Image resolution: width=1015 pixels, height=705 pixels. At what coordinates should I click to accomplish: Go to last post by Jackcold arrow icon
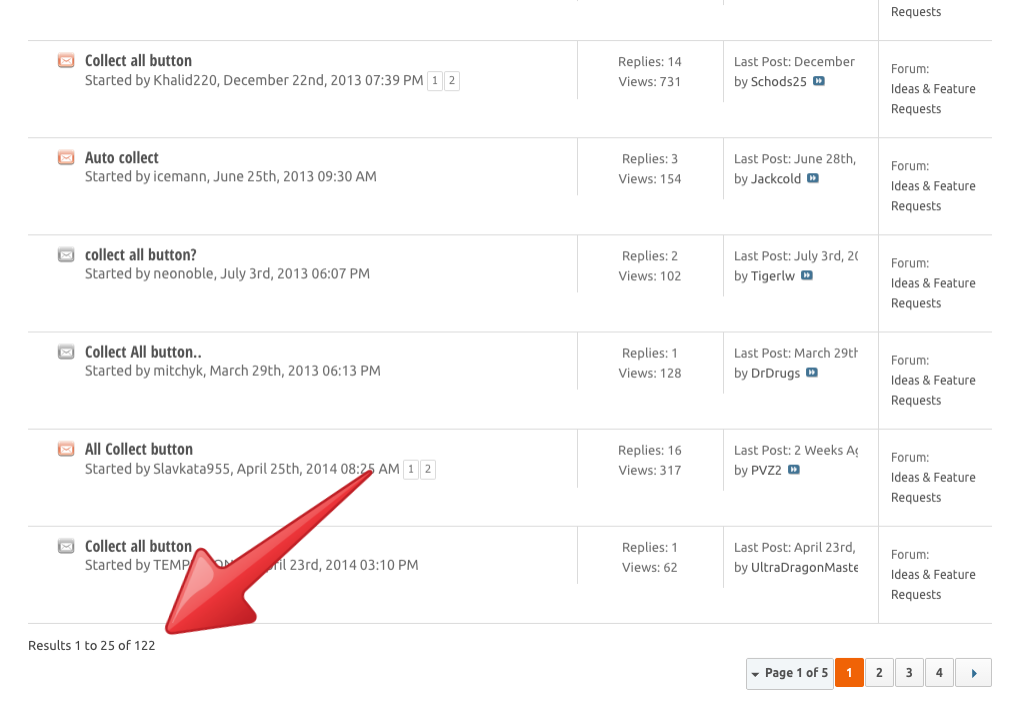coord(813,178)
